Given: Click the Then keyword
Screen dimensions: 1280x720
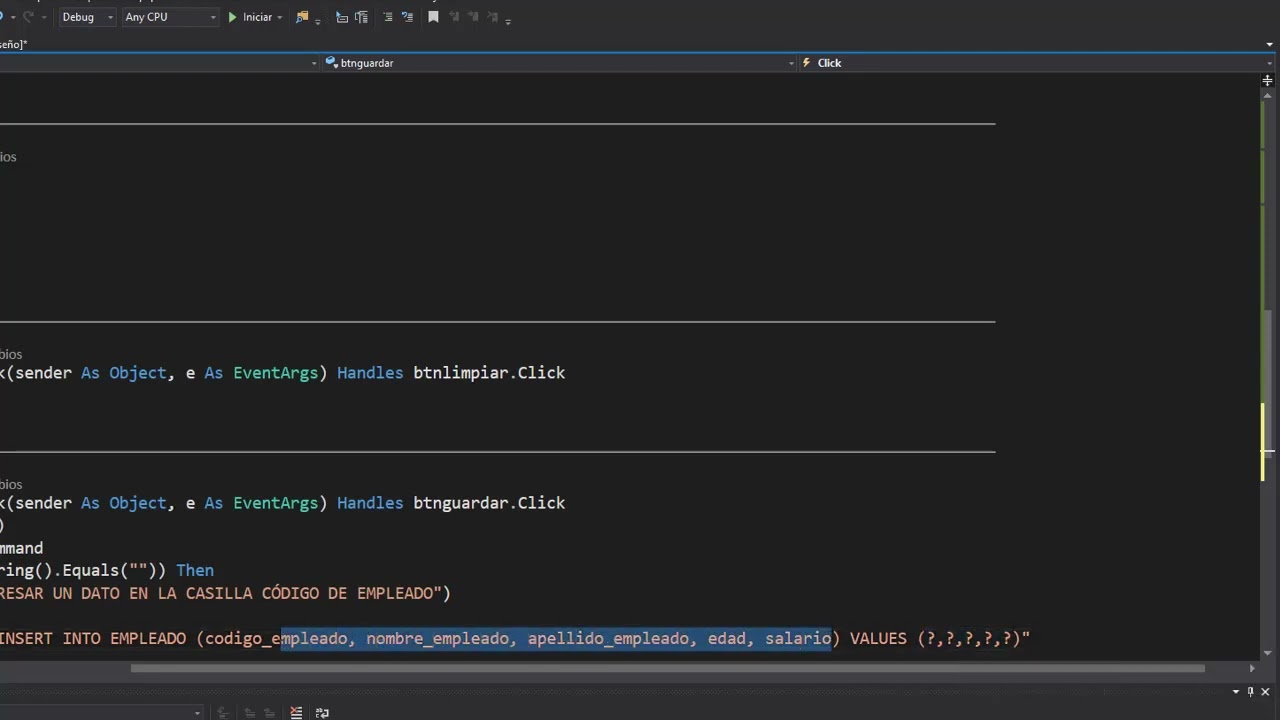Looking at the screenshot, I should (195, 570).
